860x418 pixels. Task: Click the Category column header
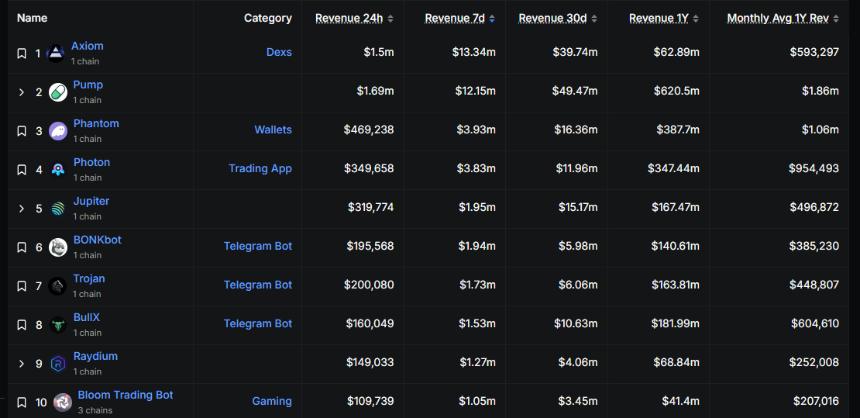tap(268, 18)
